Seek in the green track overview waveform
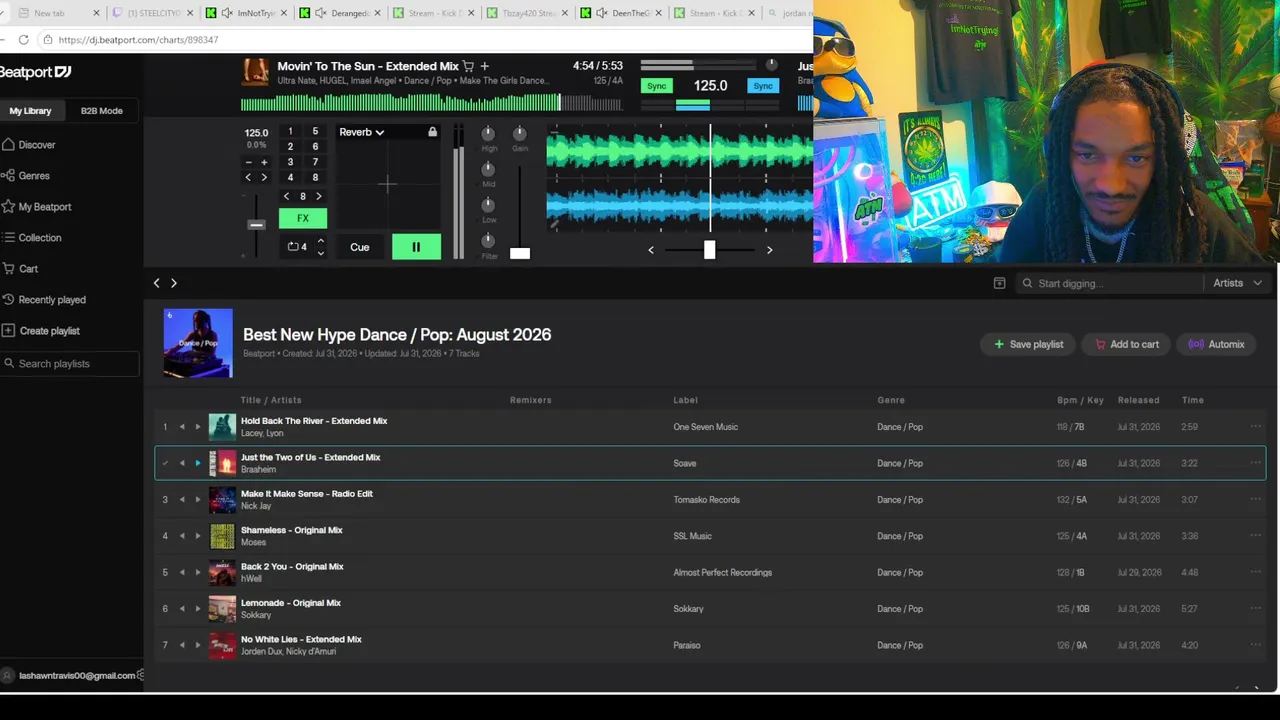The width and height of the screenshot is (1280, 720). tap(431, 102)
